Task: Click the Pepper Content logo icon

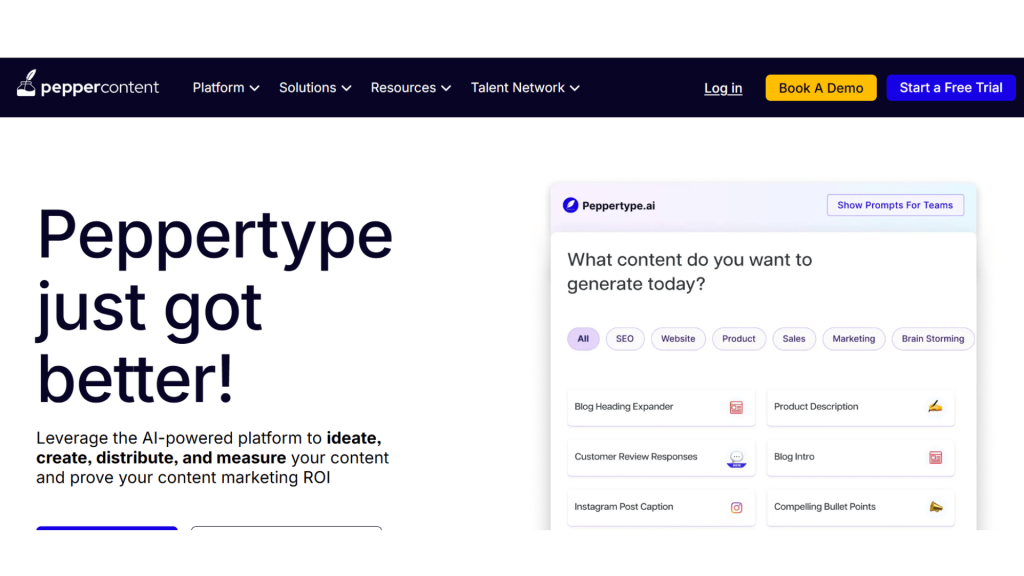Action: coord(26,84)
